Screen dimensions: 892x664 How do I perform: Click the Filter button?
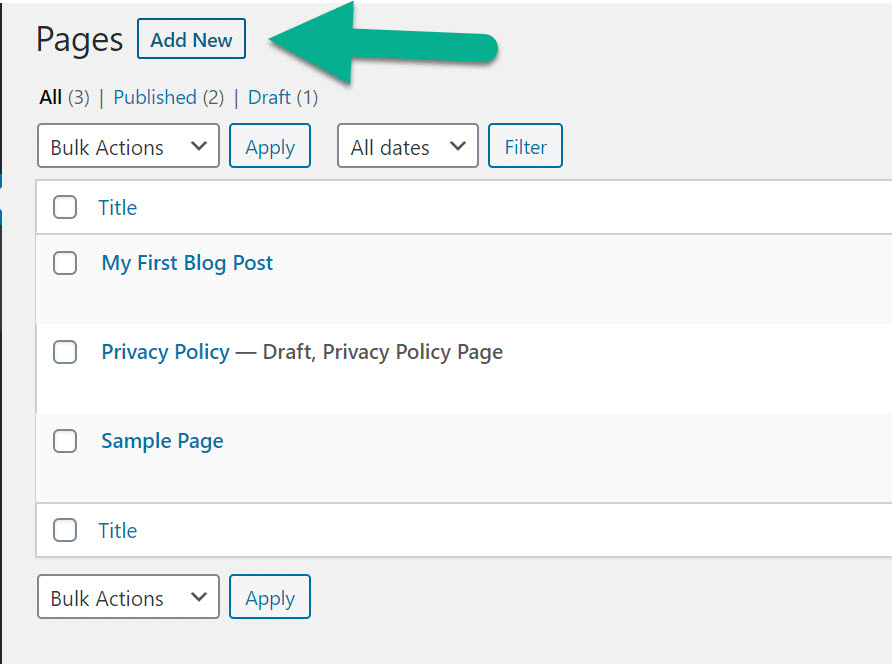525,145
